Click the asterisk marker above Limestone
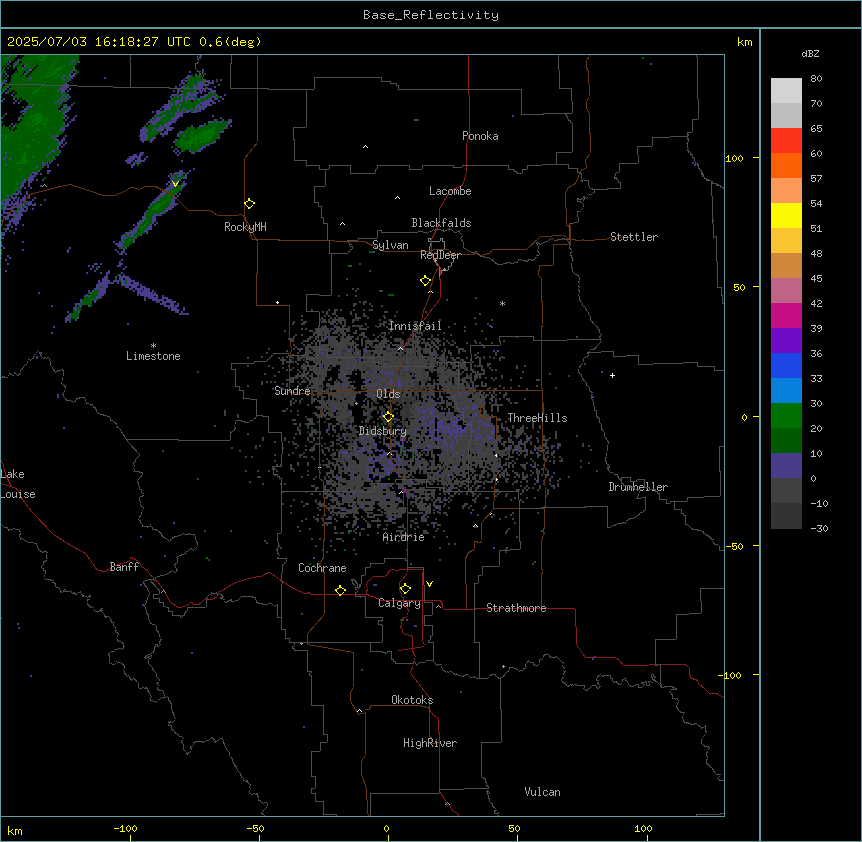This screenshot has height=842, width=862. pyautogui.click(x=153, y=346)
